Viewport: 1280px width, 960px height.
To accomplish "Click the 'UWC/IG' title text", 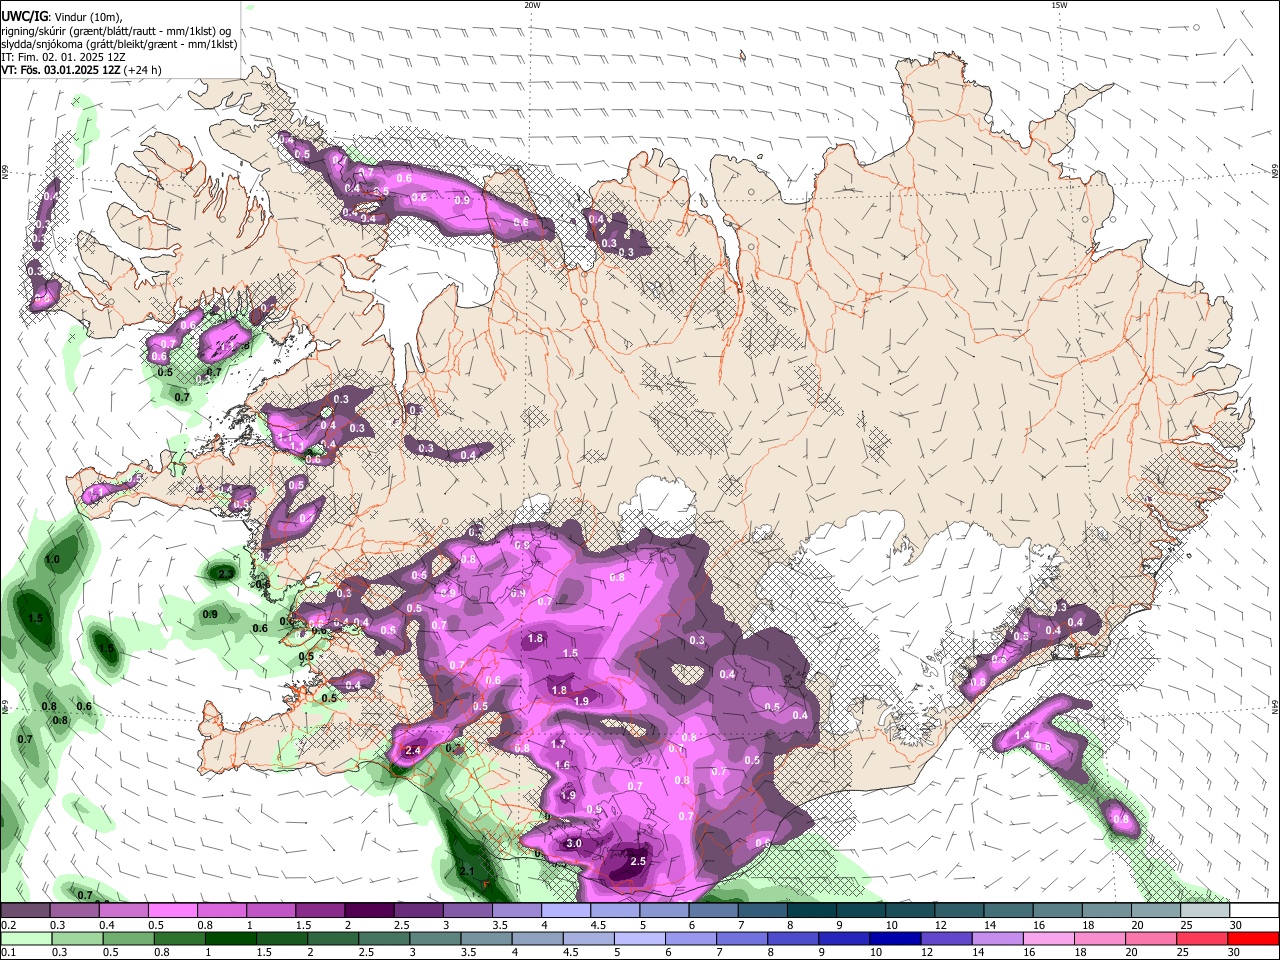I will tap(25, 16).
